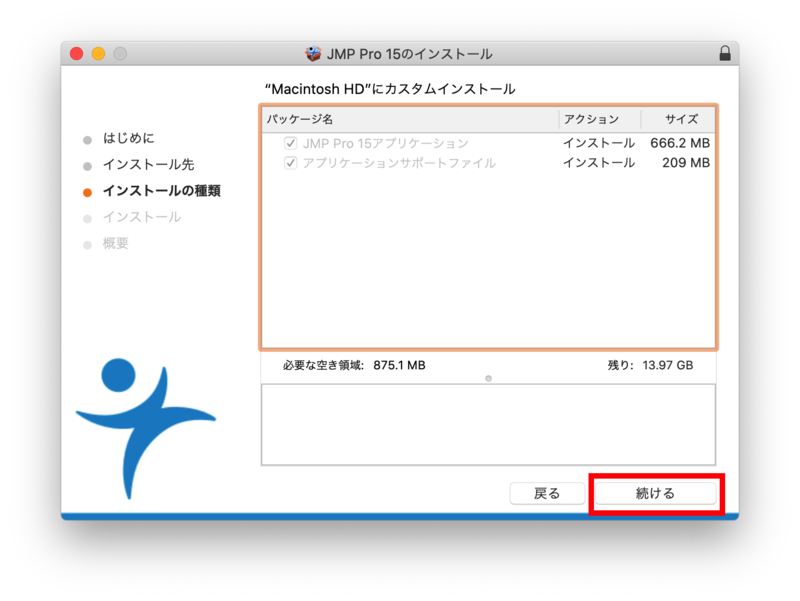The width and height of the screenshot is (800, 601).
Task: Click the 209 MB size value
Action: click(686, 163)
